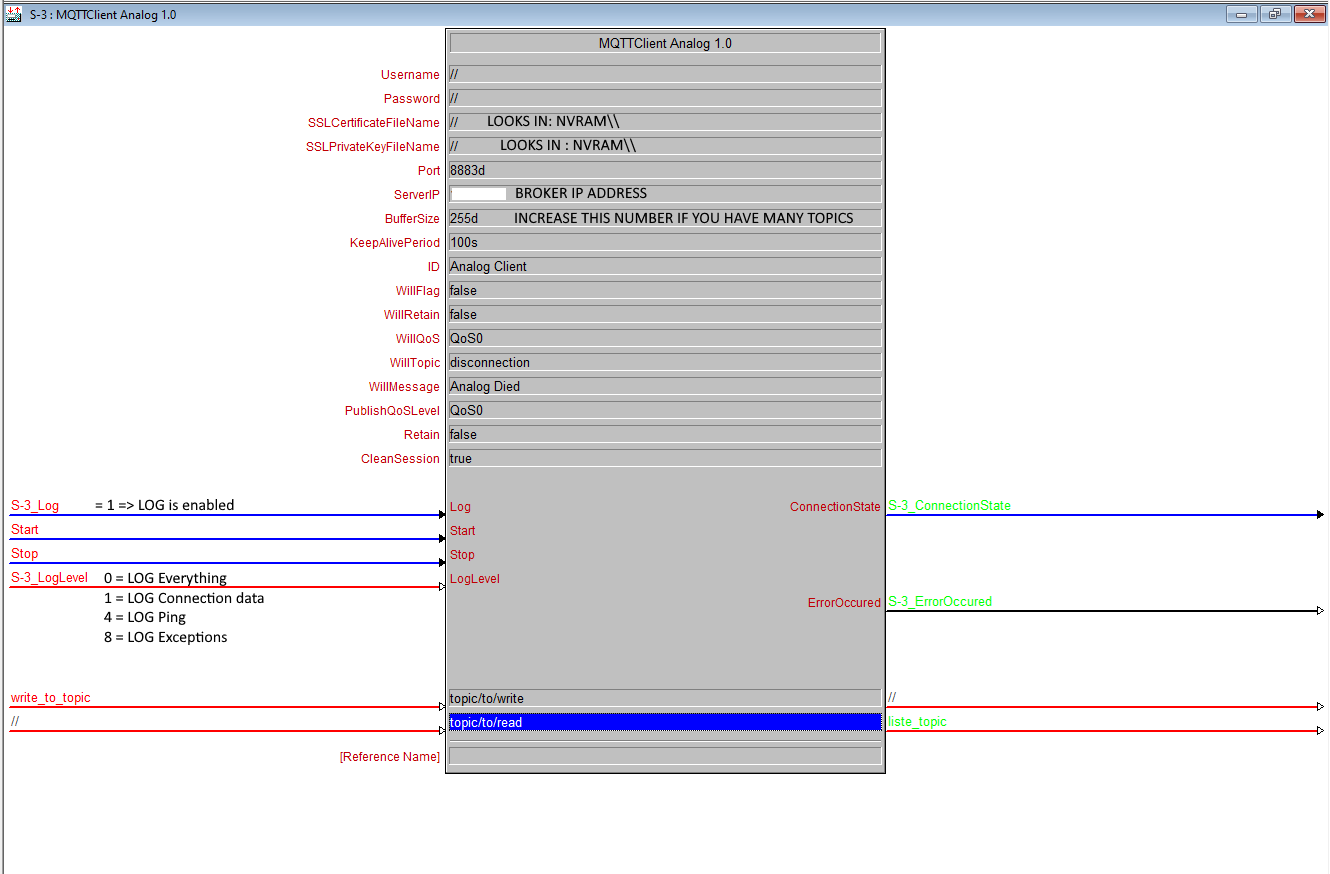Select the WillTopic field disconnection

[665, 362]
